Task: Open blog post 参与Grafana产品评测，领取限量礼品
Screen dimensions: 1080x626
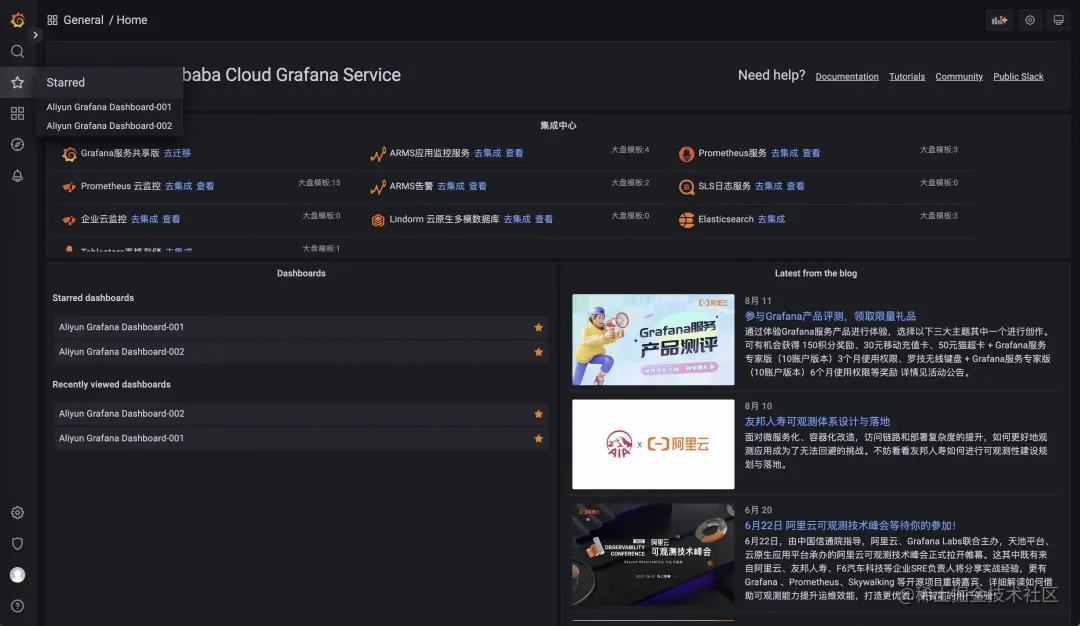Action: point(830,316)
